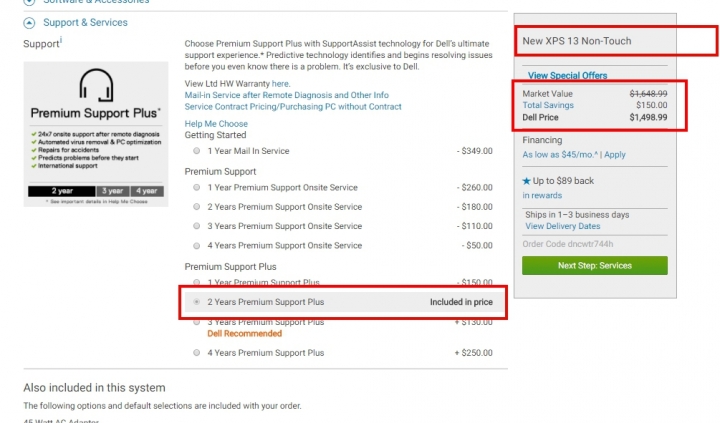Viewport: 720px width, 423px height.
Task: Open the Total Savings link
Action: 548,105
